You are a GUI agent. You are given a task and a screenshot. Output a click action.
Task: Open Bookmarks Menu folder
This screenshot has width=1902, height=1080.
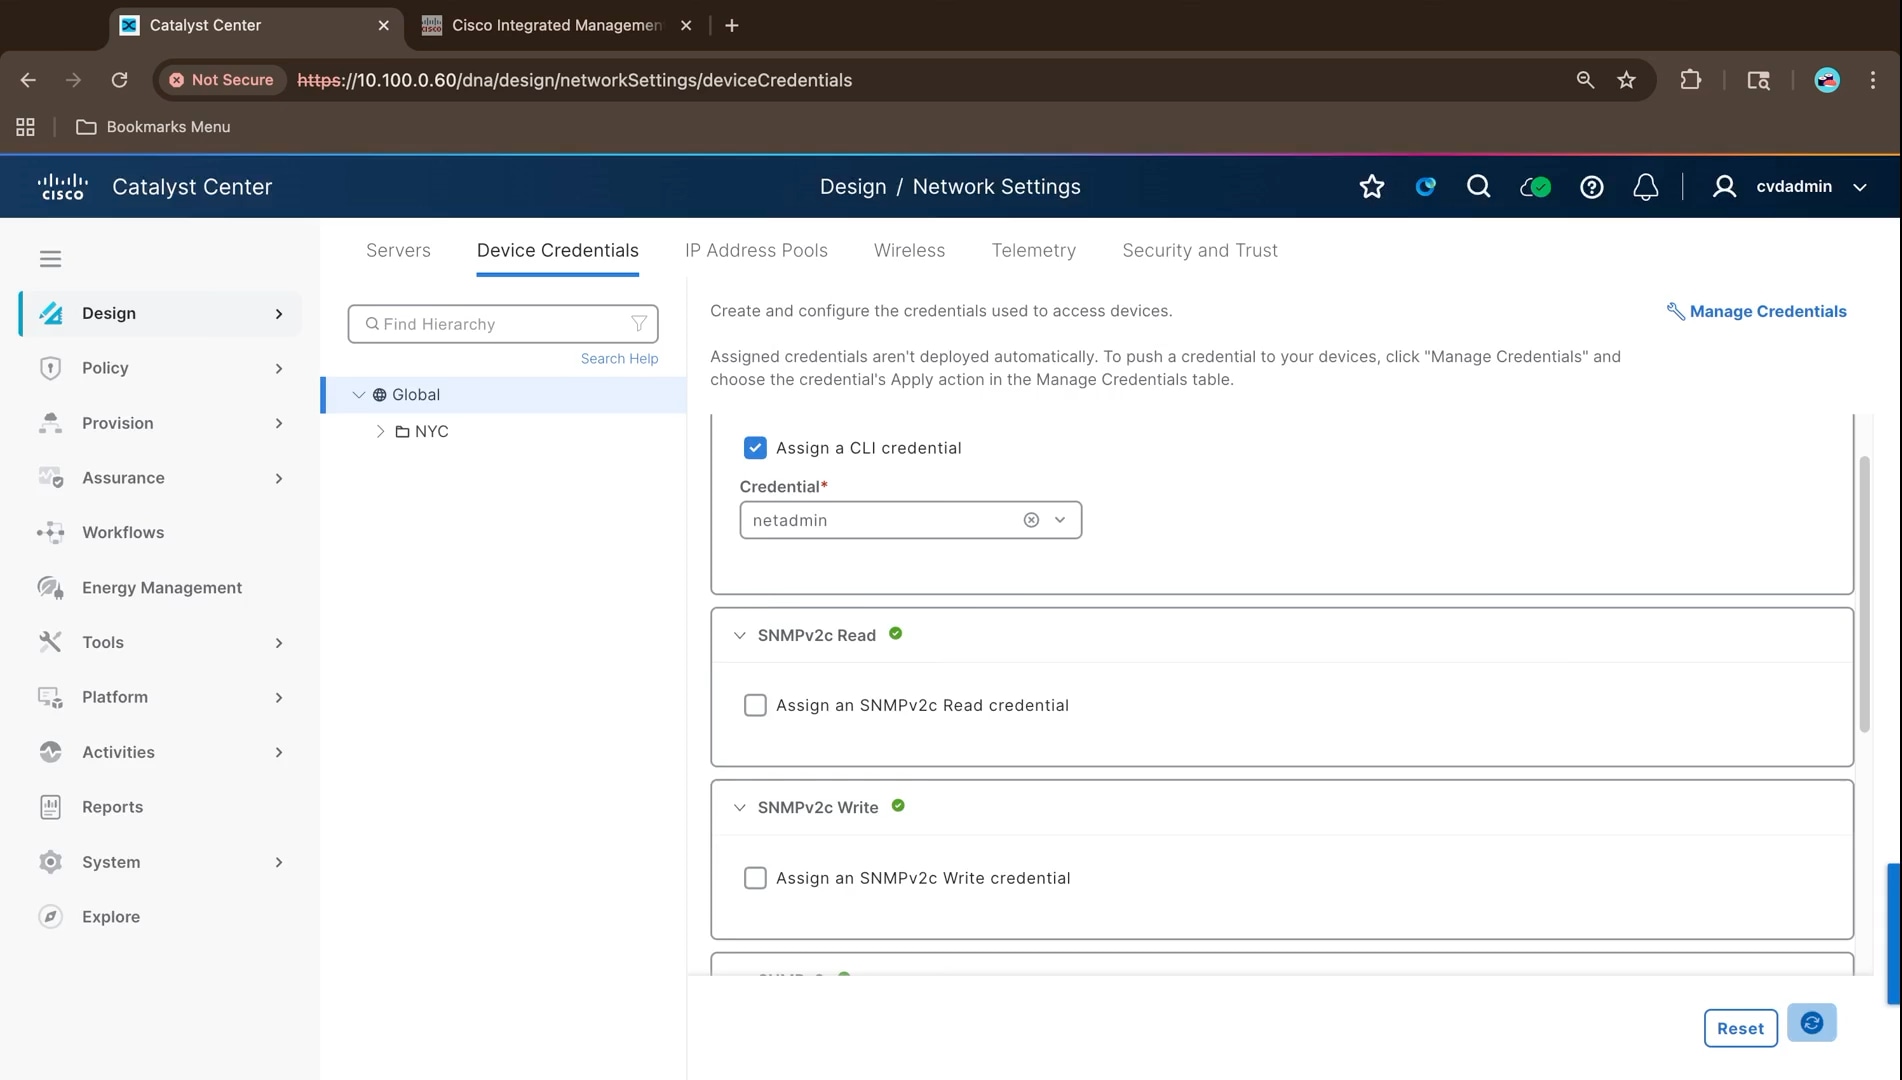click(154, 127)
